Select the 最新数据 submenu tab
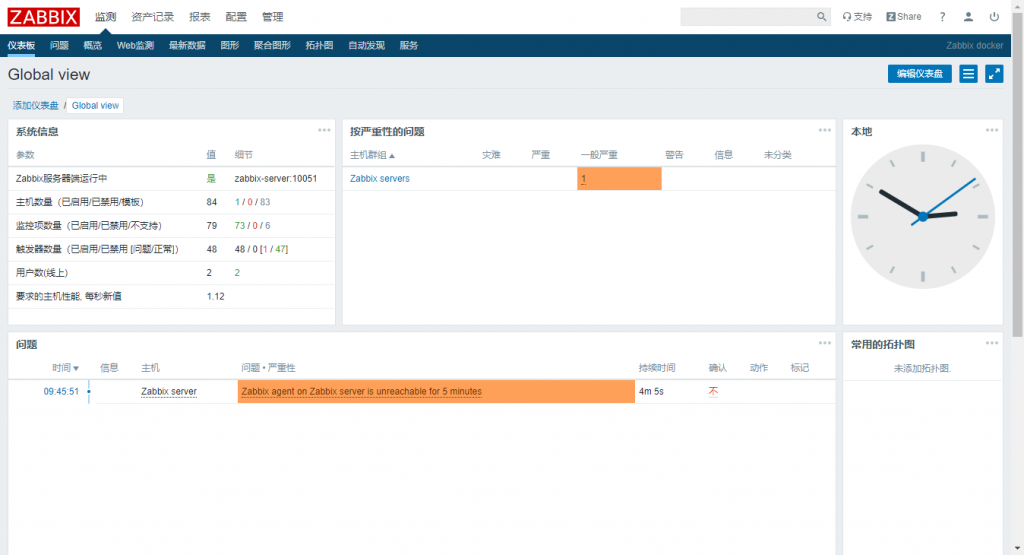The height and width of the screenshot is (555, 1024). tap(187, 45)
